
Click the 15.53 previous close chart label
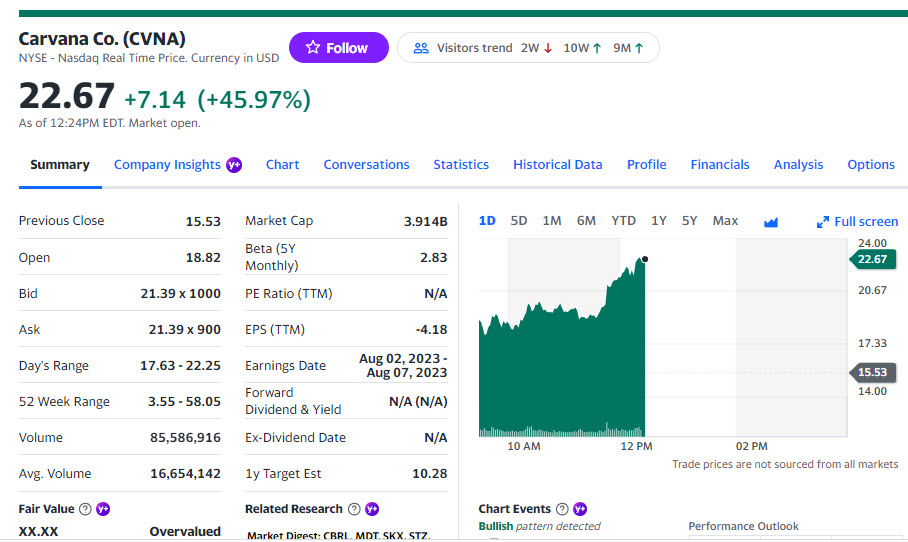pyautogui.click(x=873, y=372)
